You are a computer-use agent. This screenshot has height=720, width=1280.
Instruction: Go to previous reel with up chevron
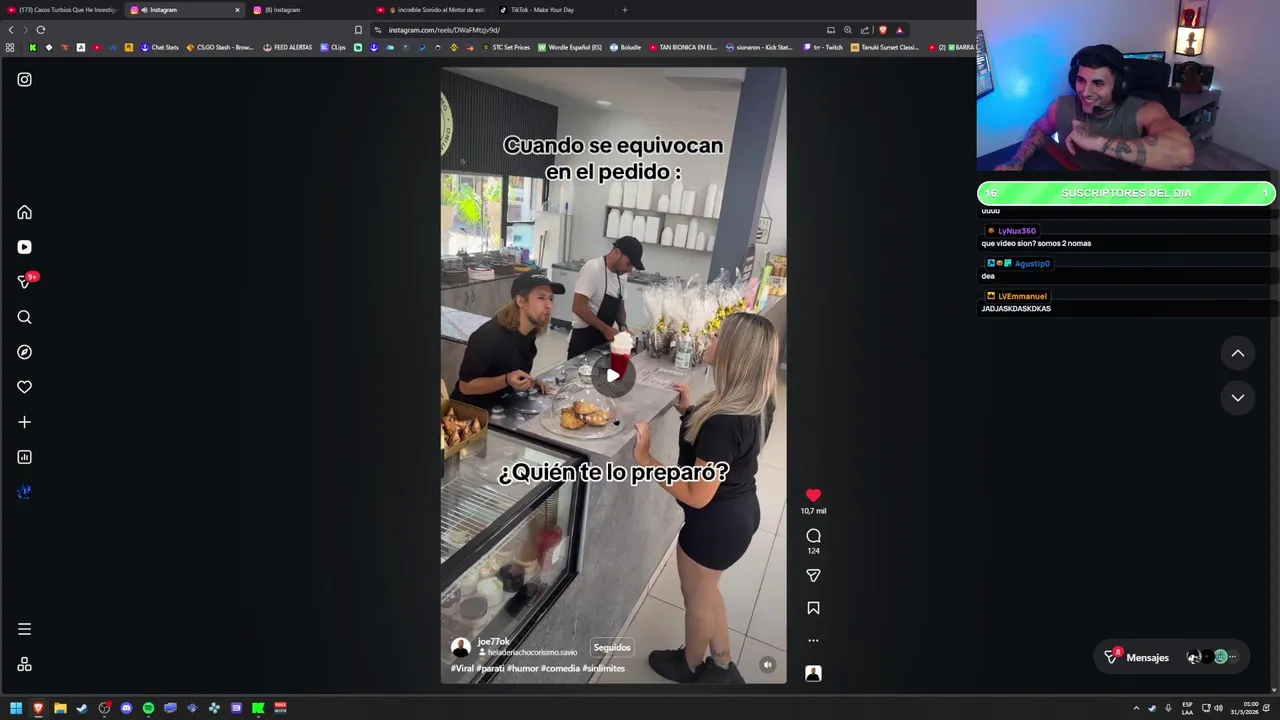(1237, 353)
